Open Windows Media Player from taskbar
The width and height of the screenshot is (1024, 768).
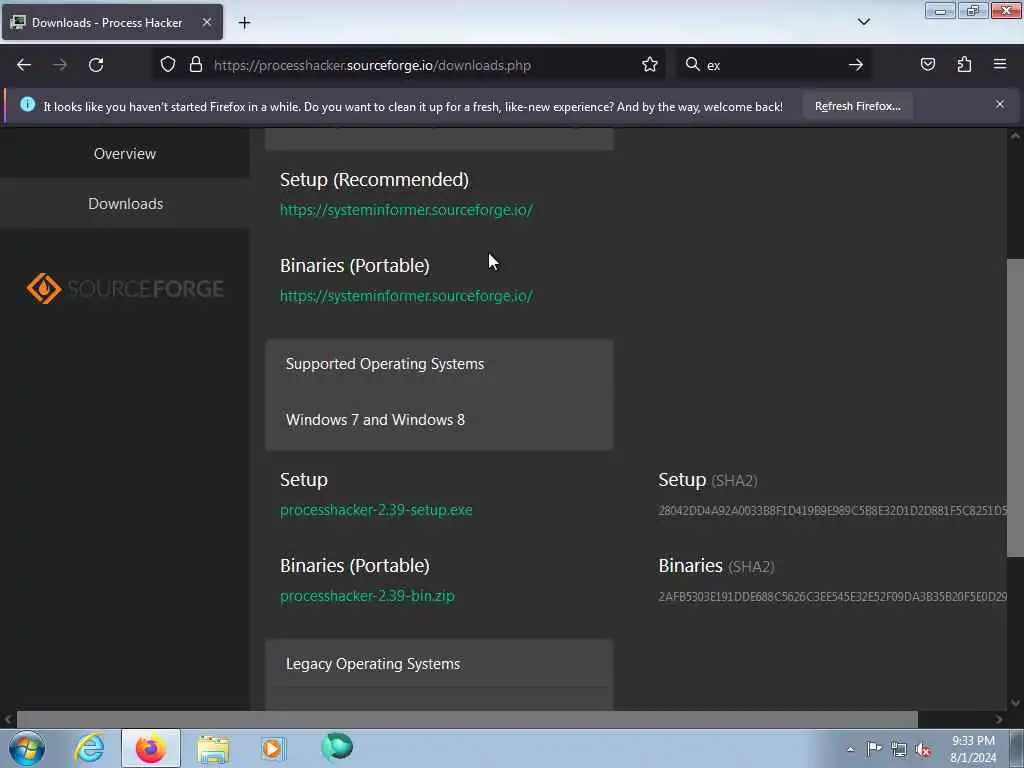click(272, 748)
